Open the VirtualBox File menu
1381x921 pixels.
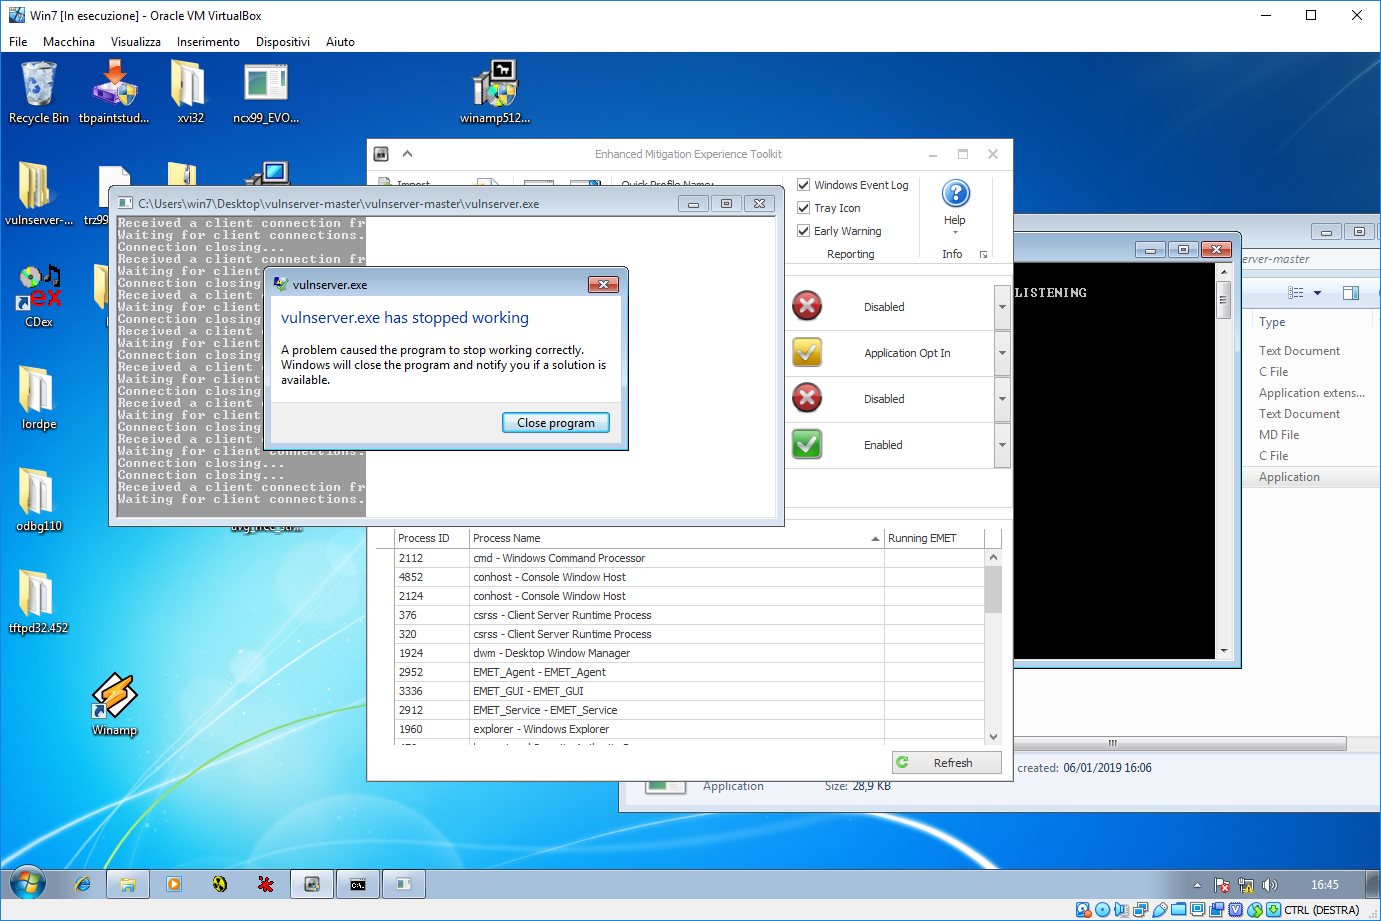(18, 42)
